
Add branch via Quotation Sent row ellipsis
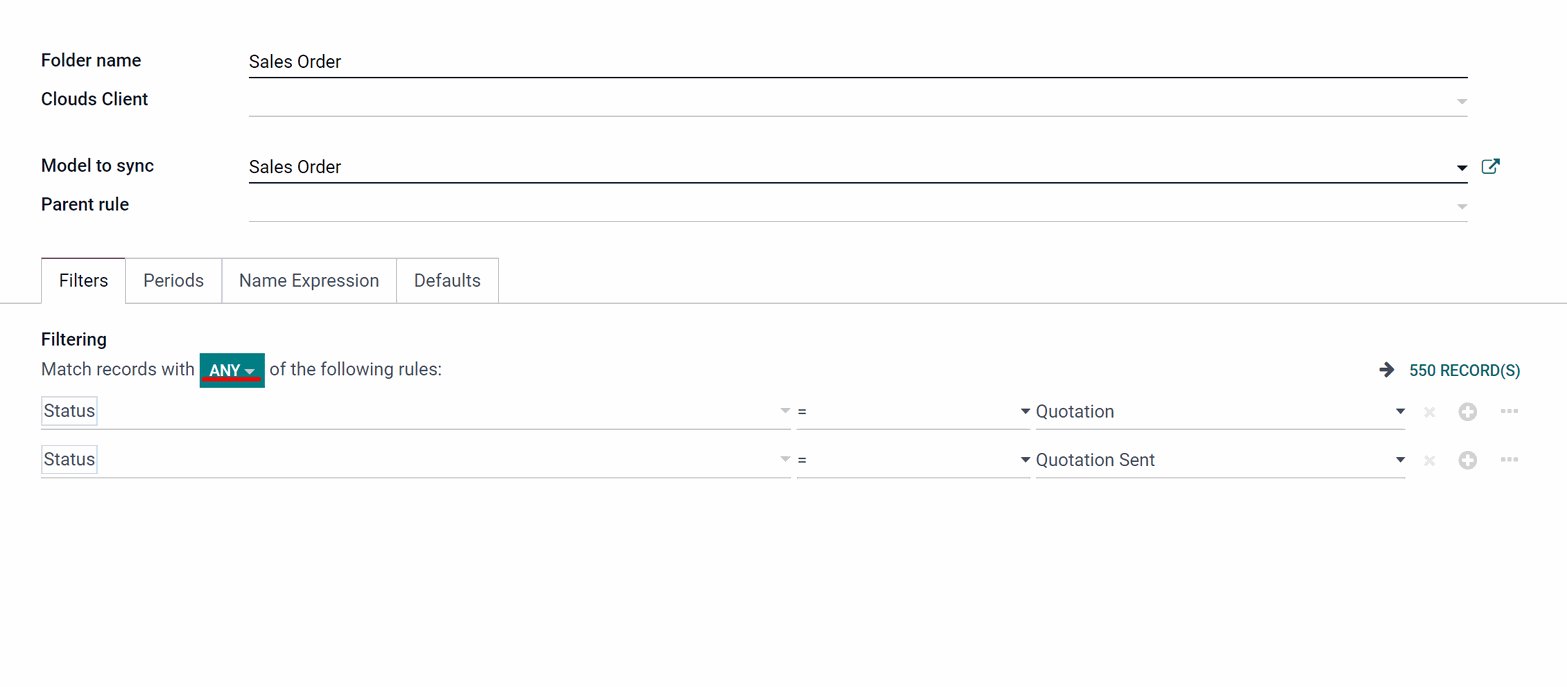1509,459
